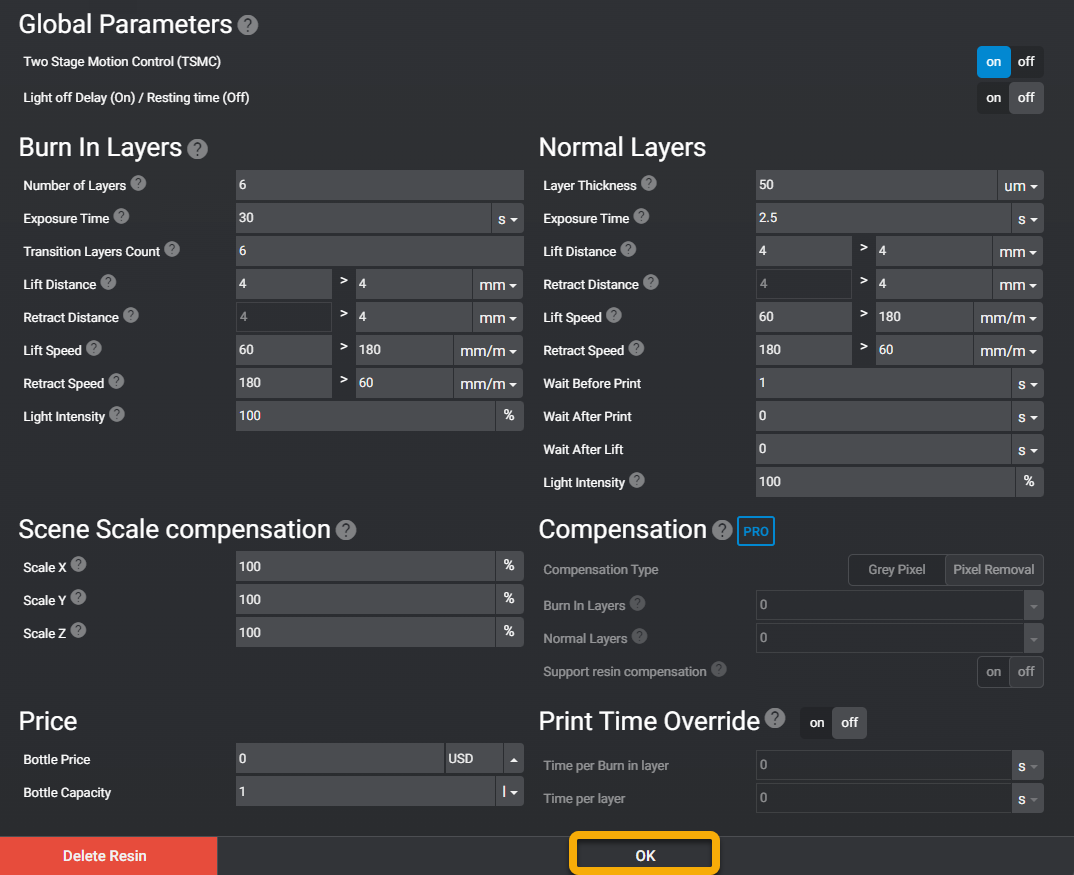Screen dimensions: 1074x875
Task: Click the Burn In Layers help icon
Action: [197, 147]
